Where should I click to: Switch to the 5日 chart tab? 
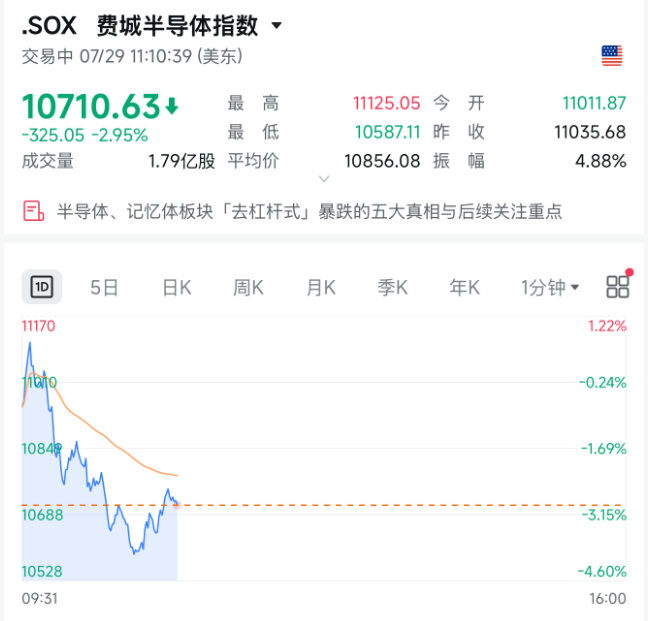104,287
